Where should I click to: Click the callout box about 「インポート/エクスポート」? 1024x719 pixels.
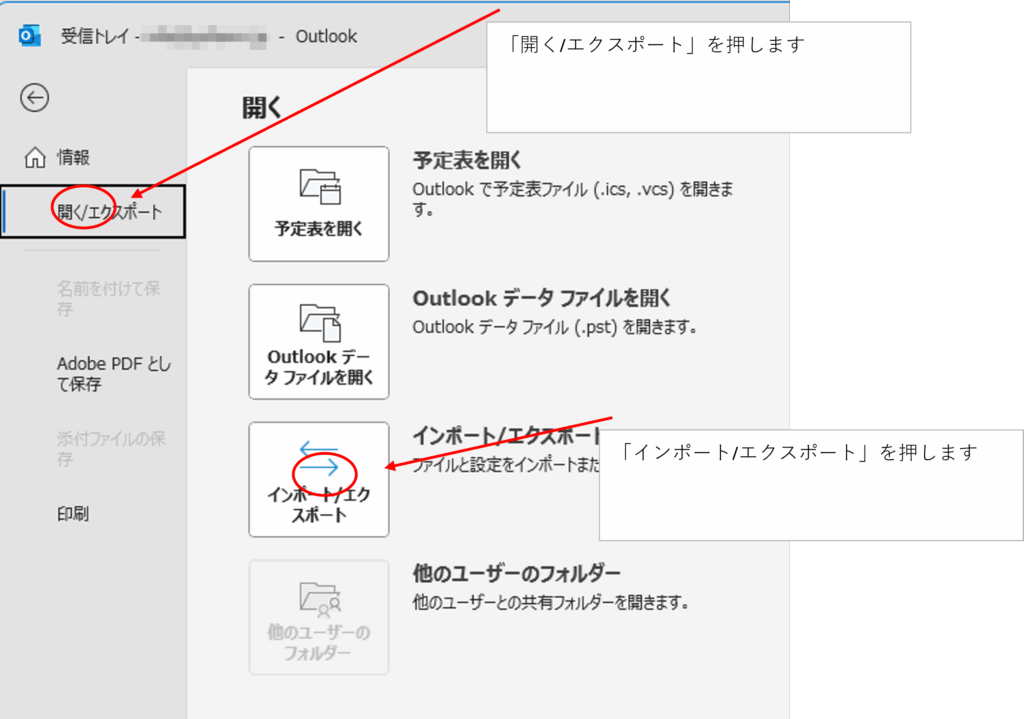point(810,485)
